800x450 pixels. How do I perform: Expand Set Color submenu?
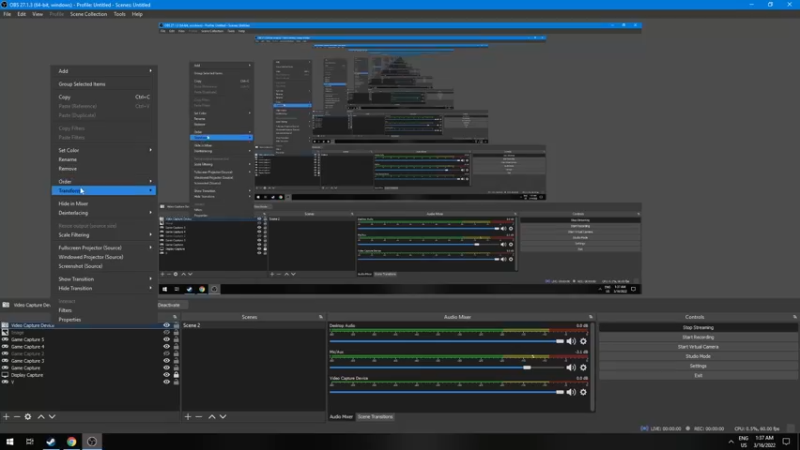[104, 150]
